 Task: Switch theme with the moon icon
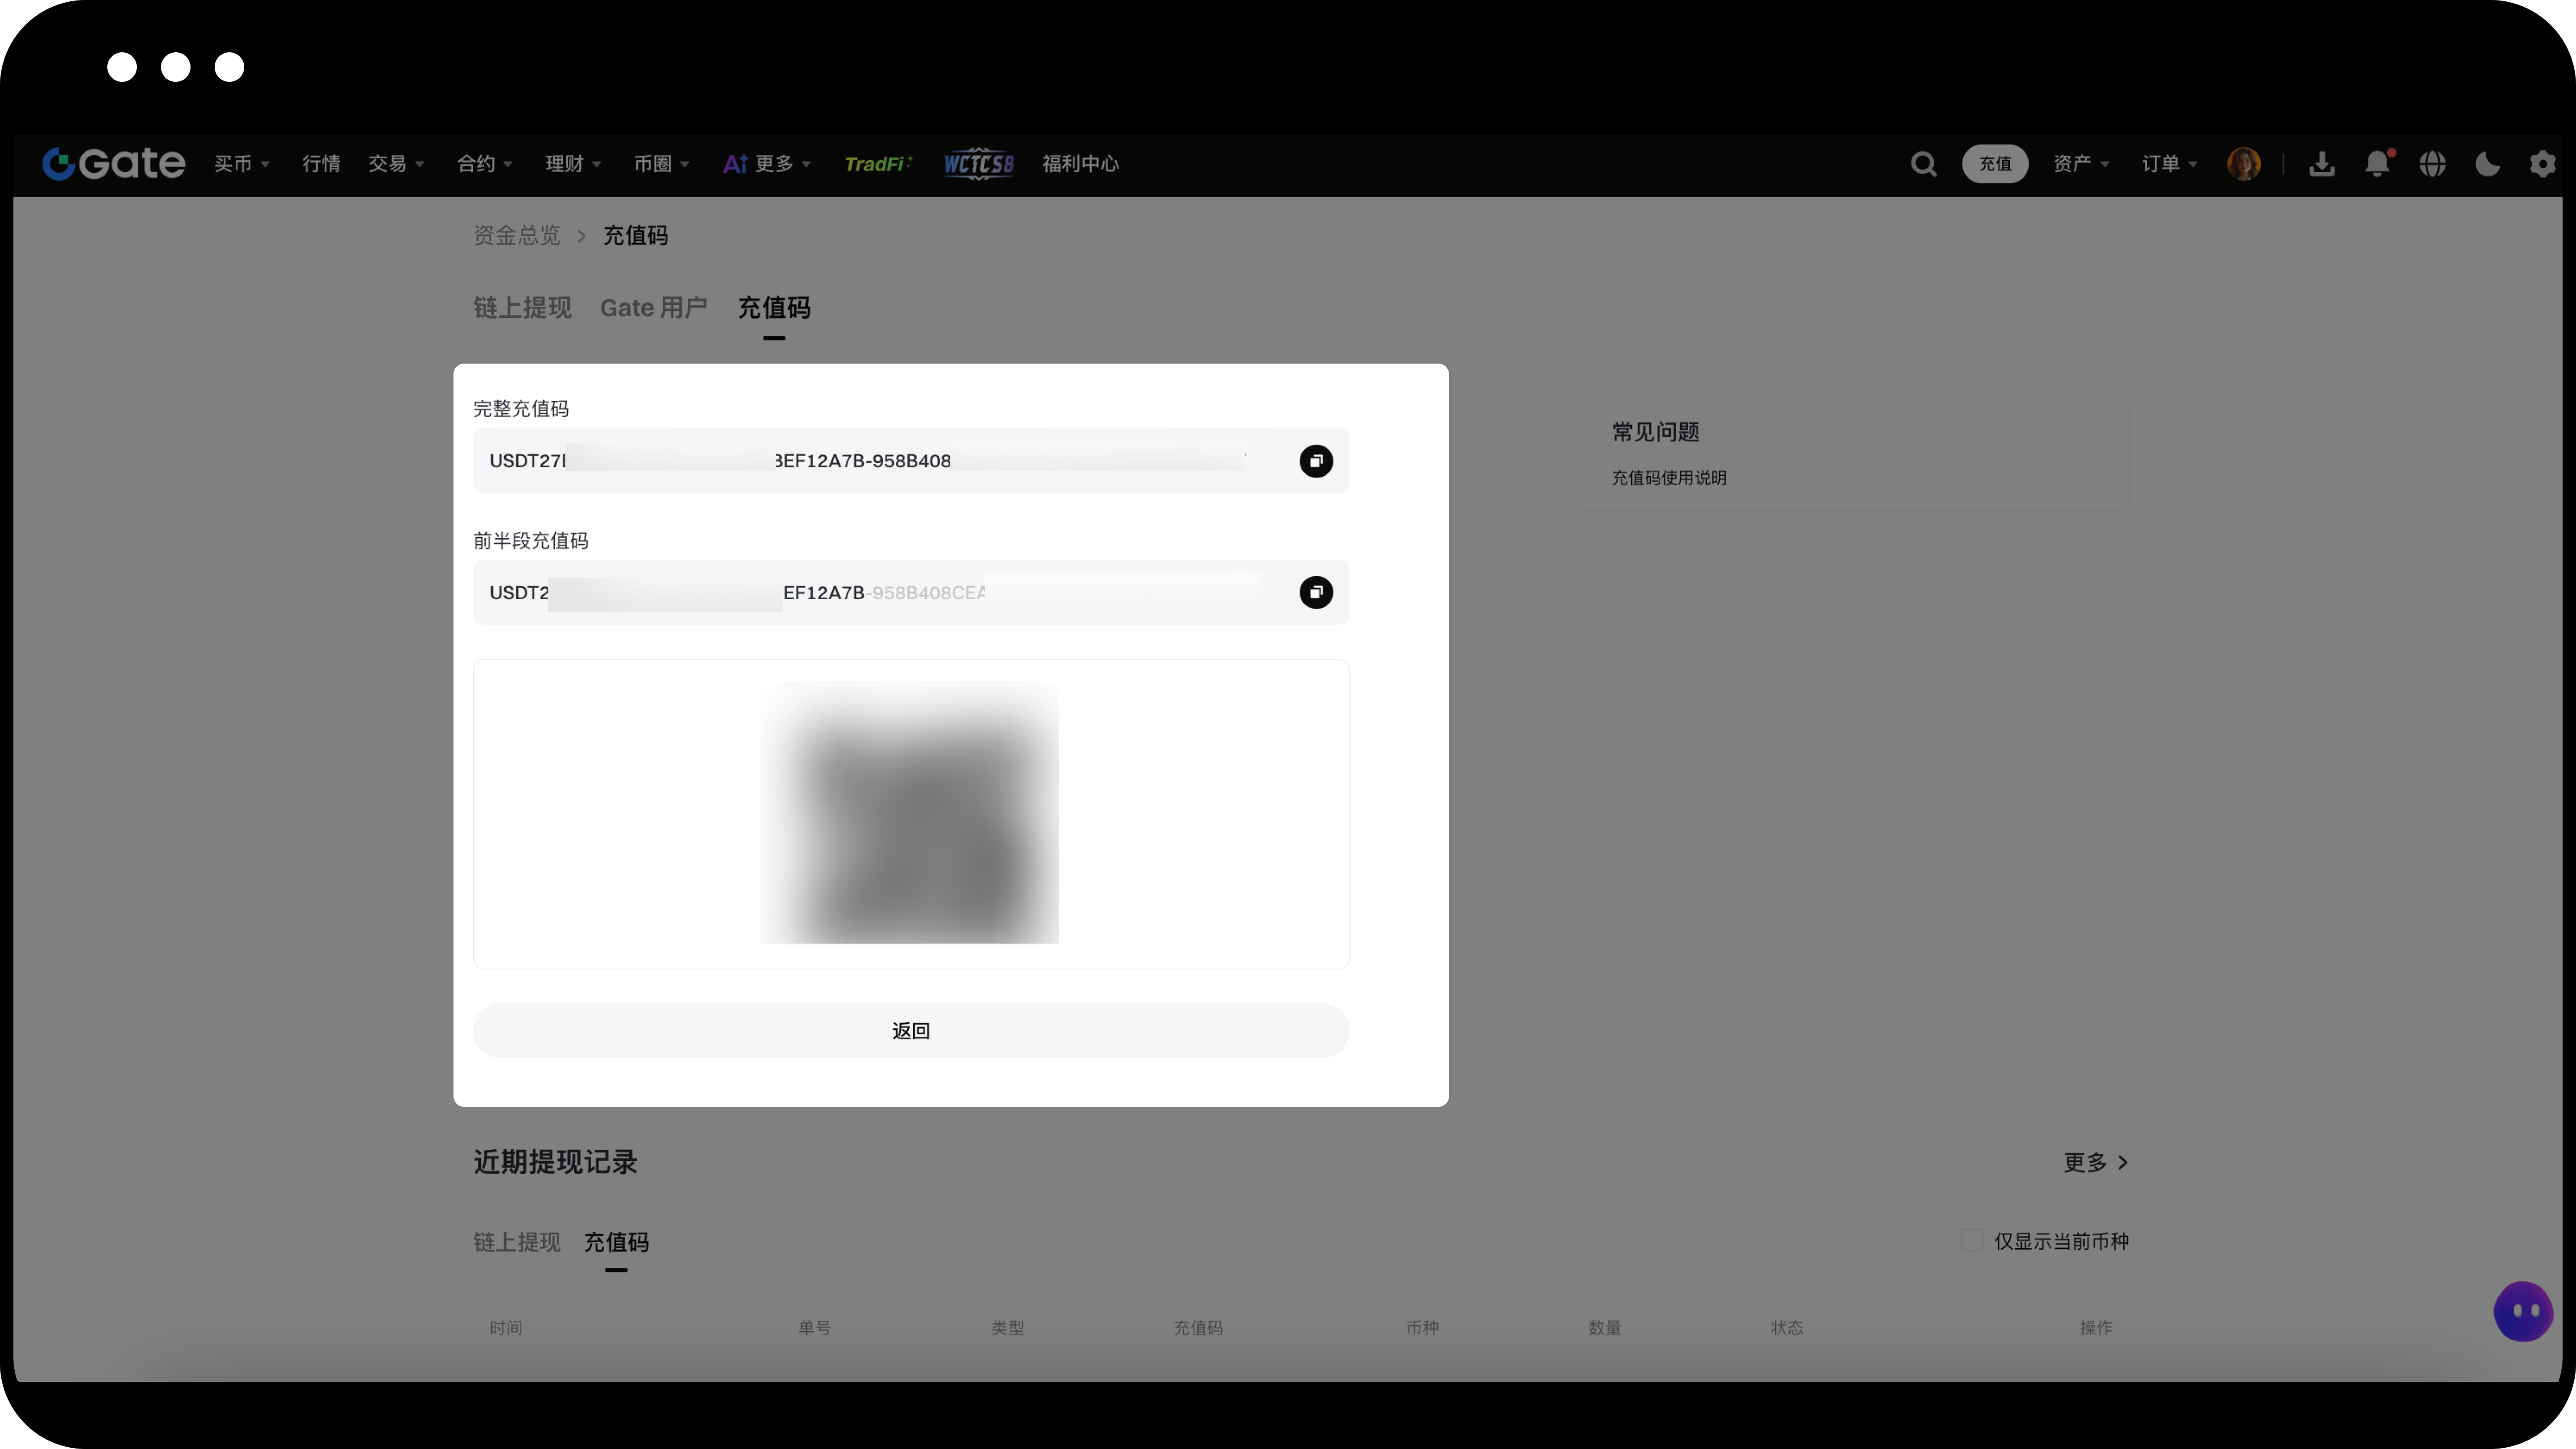coord(2487,163)
